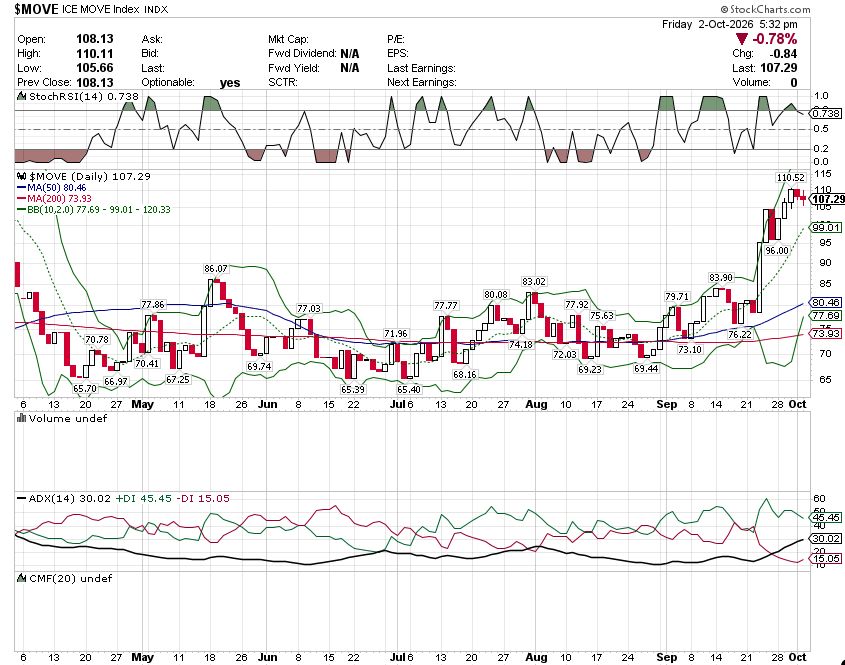The height and width of the screenshot is (665, 845).
Task: Click the StockCharts.com copyright label
Action: tap(765, 9)
